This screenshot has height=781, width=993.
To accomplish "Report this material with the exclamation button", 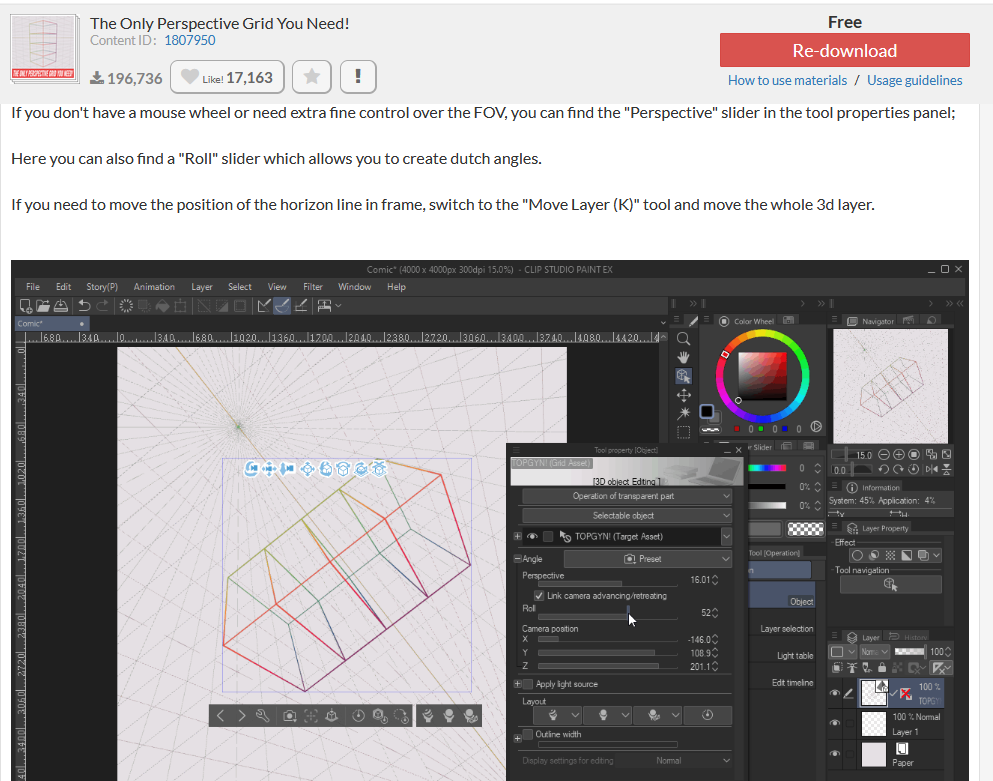I will 358,77.
